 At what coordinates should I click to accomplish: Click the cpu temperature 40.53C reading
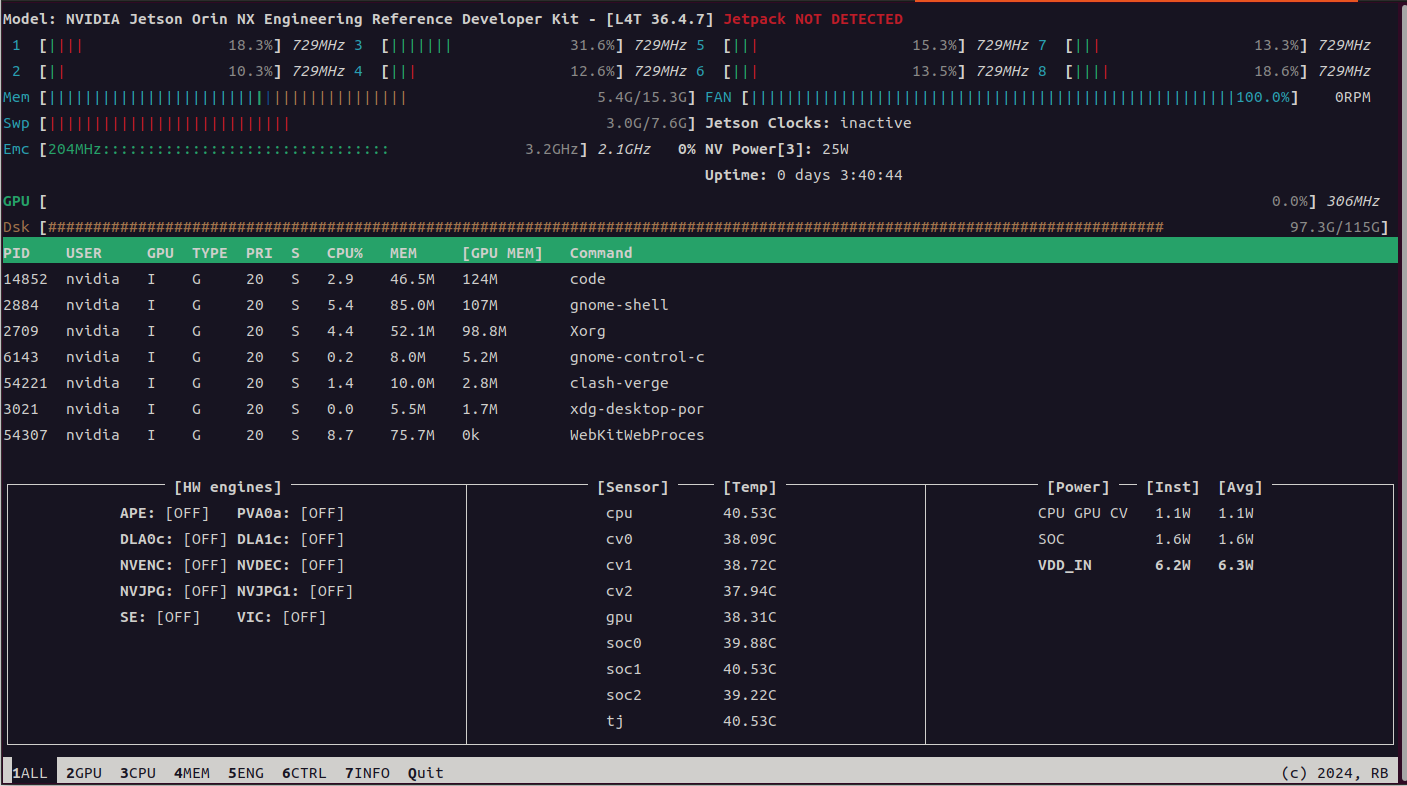click(750, 513)
